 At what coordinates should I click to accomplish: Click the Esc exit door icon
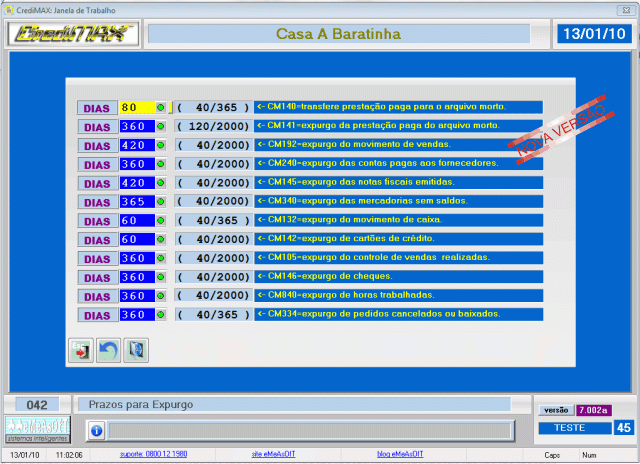click(79, 350)
